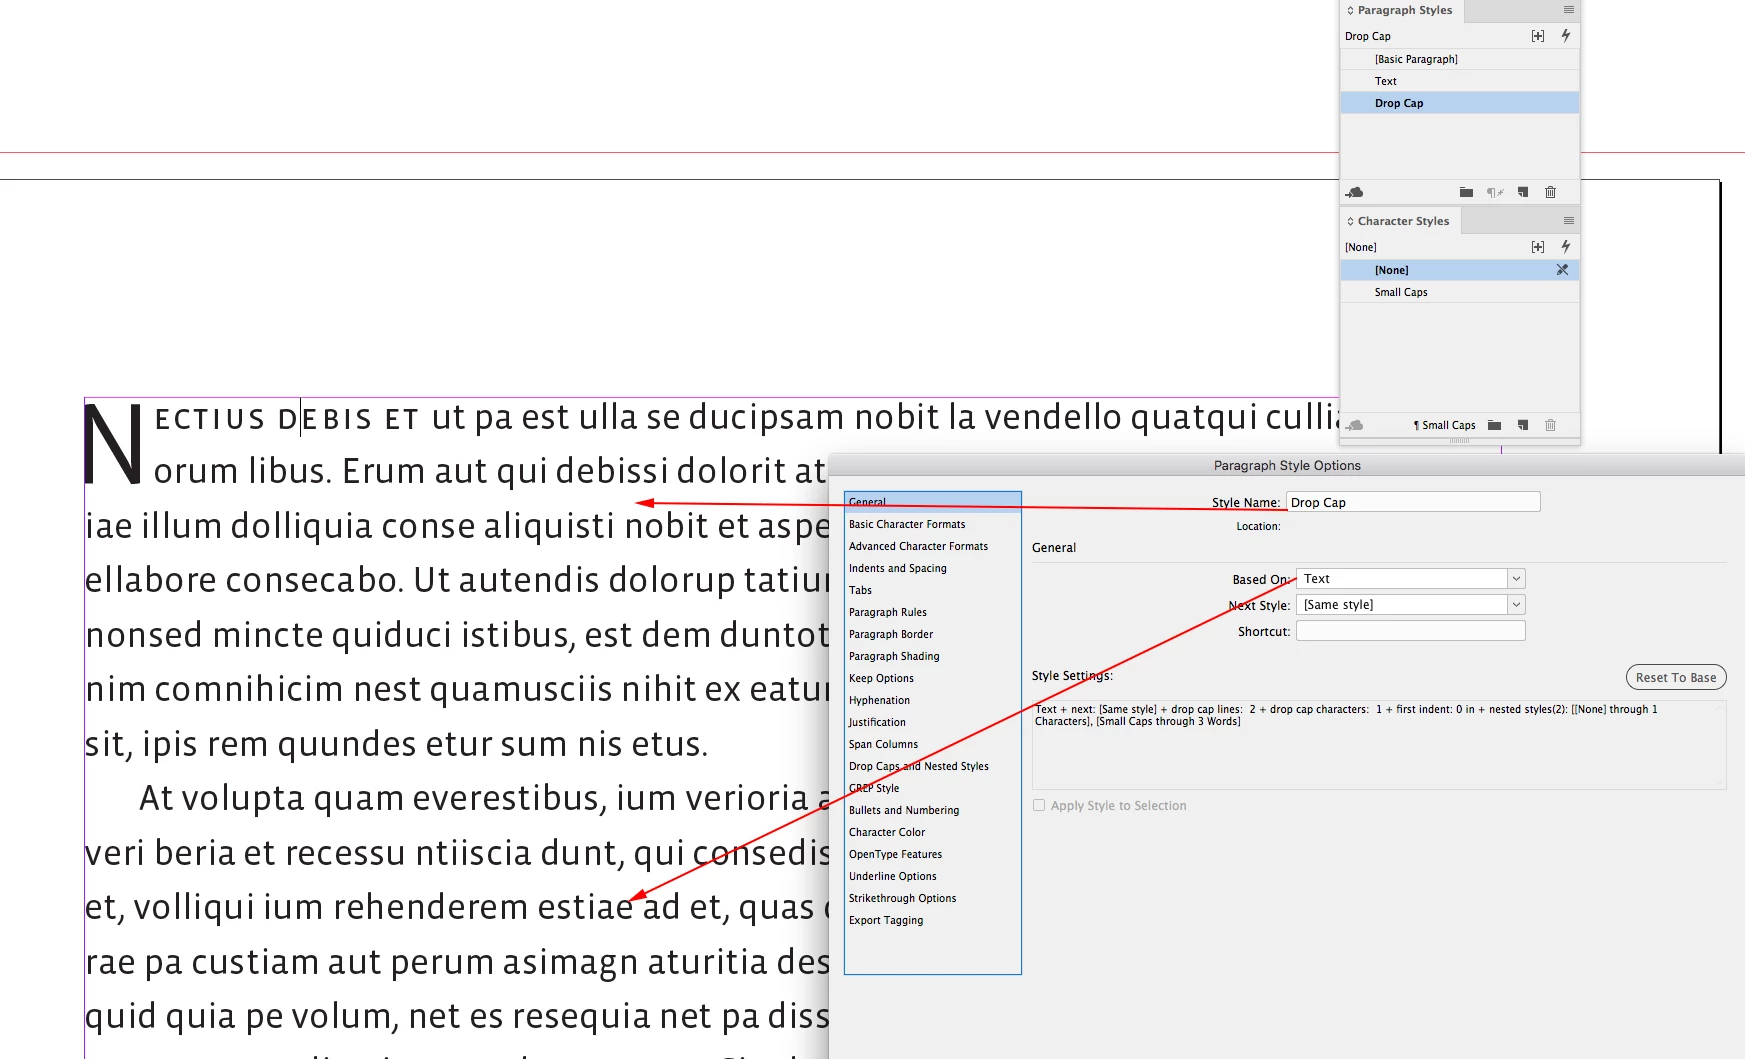Click the trash icon in Character Styles
The width and height of the screenshot is (1745, 1059).
click(x=1550, y=425)
